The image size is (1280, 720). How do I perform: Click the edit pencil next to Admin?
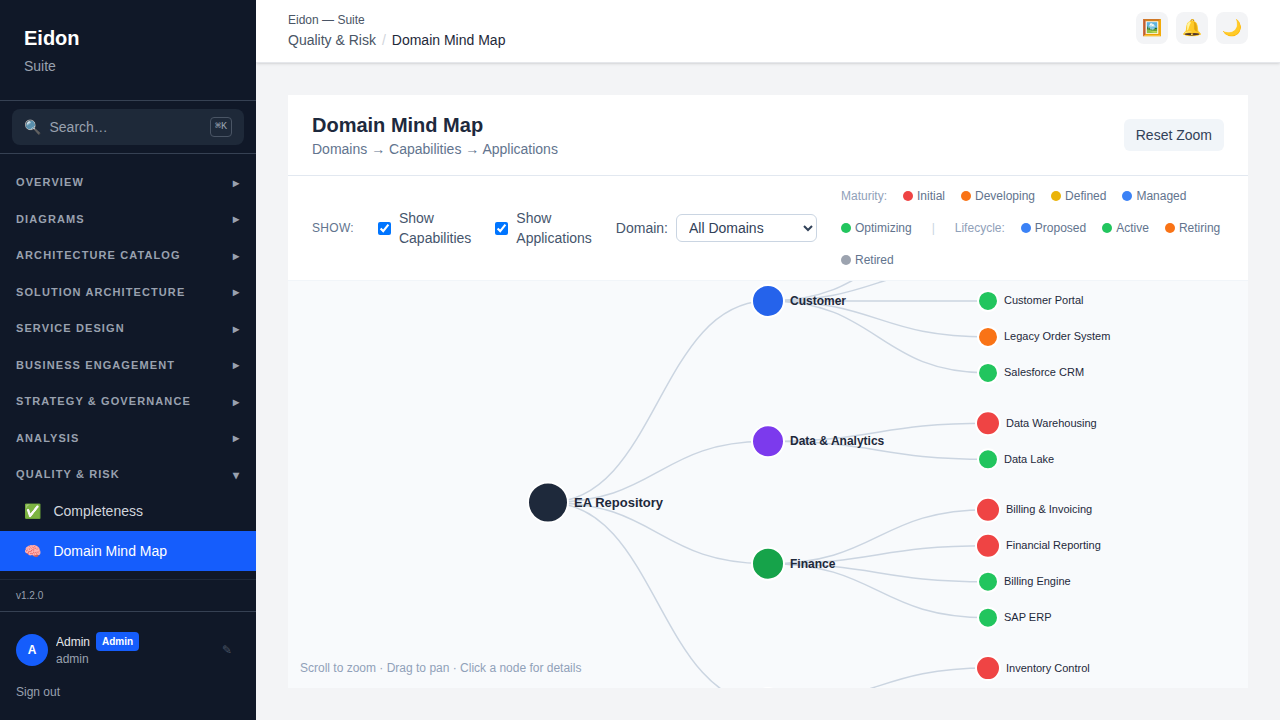[x=227, y=650]
